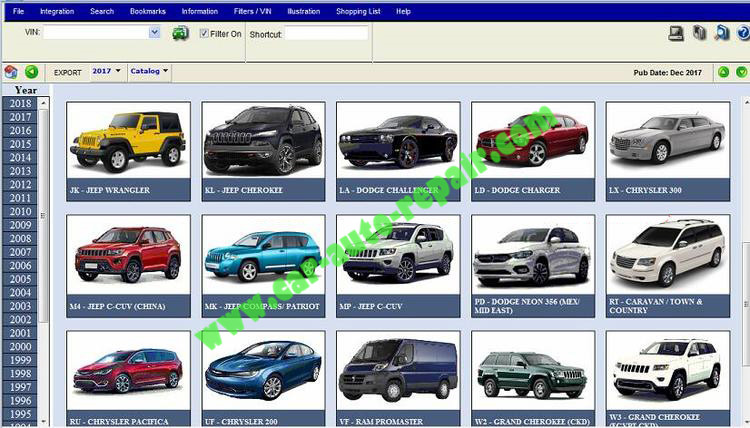The width and height of the screenshot is (750, 428).
Task: Open the MK - Jeep Compass/Patriot catalog
Action: pos(264,266)
